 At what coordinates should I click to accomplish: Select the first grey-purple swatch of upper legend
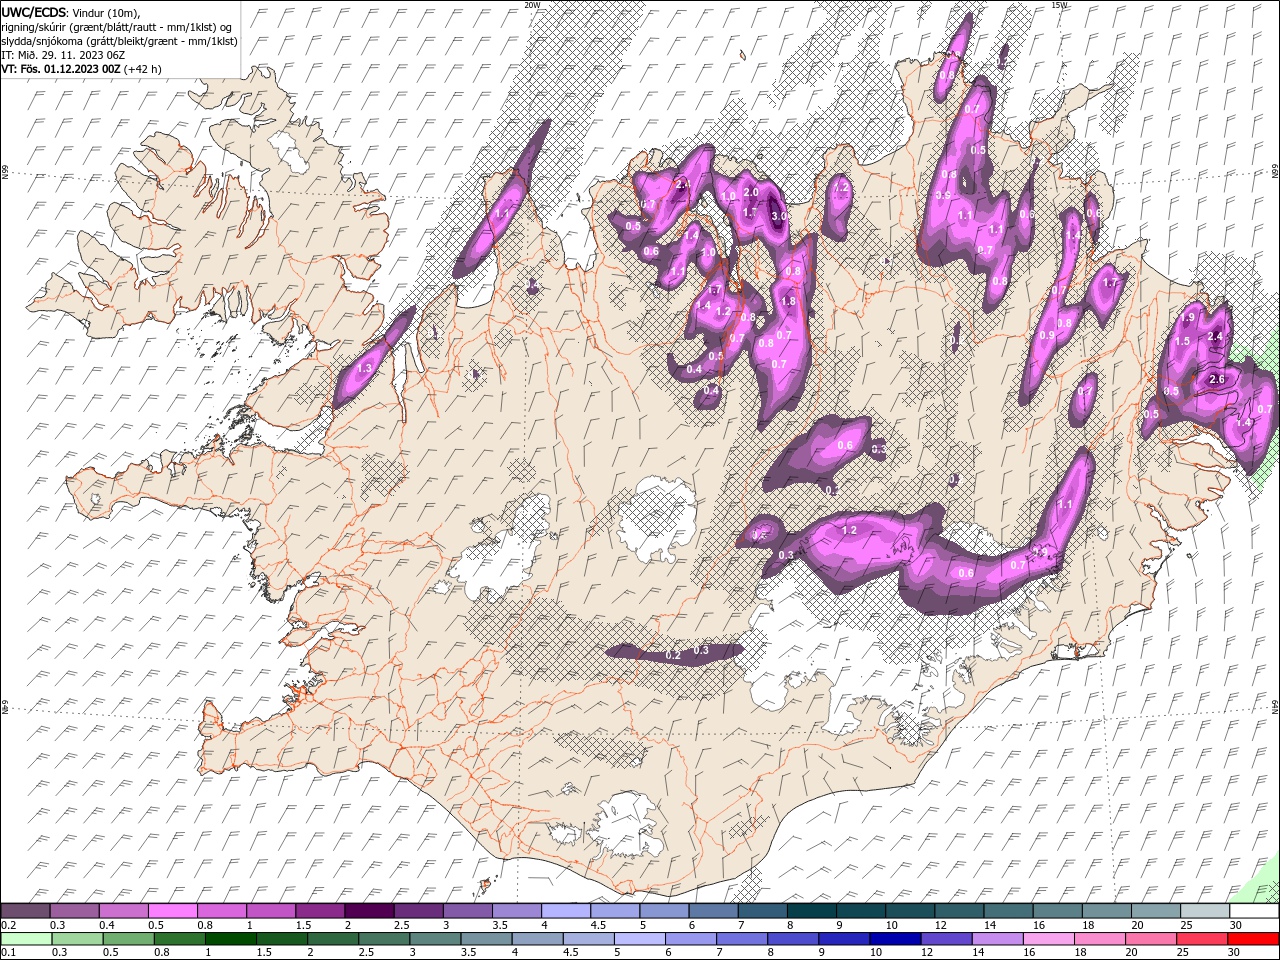(25, 911)
